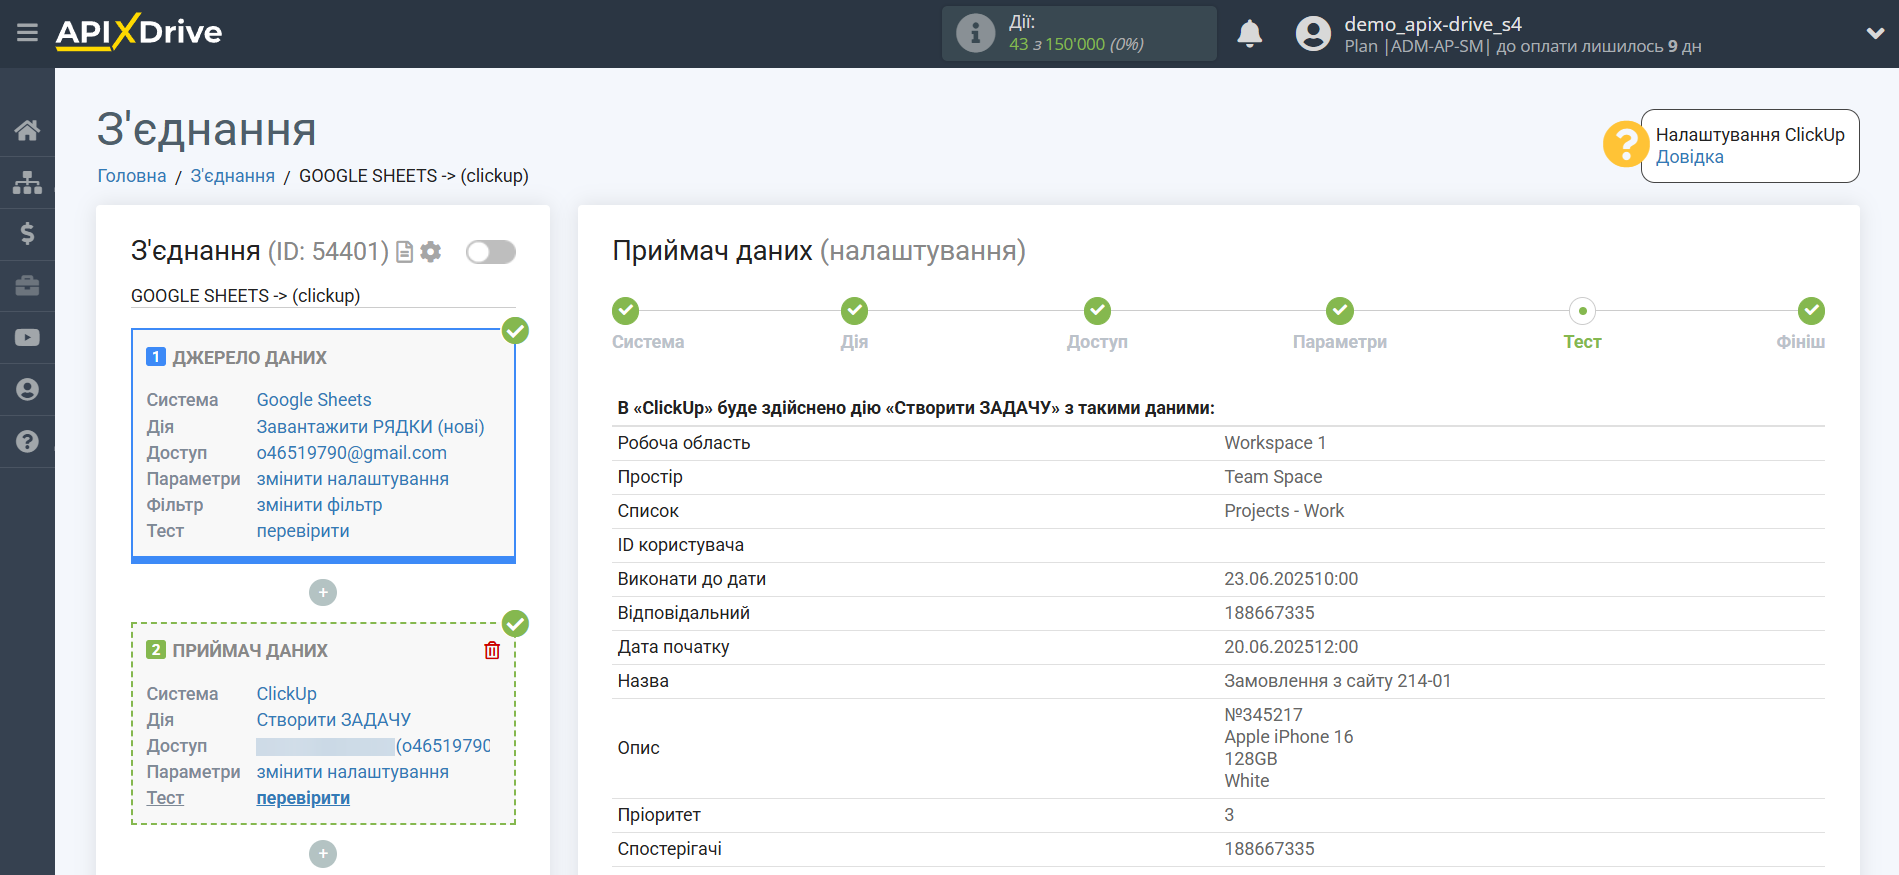This screenshot has width=1899, height=875.
Task: Click Завантажити РЯДКИ (нові) action link
Action: click(370, 427)
